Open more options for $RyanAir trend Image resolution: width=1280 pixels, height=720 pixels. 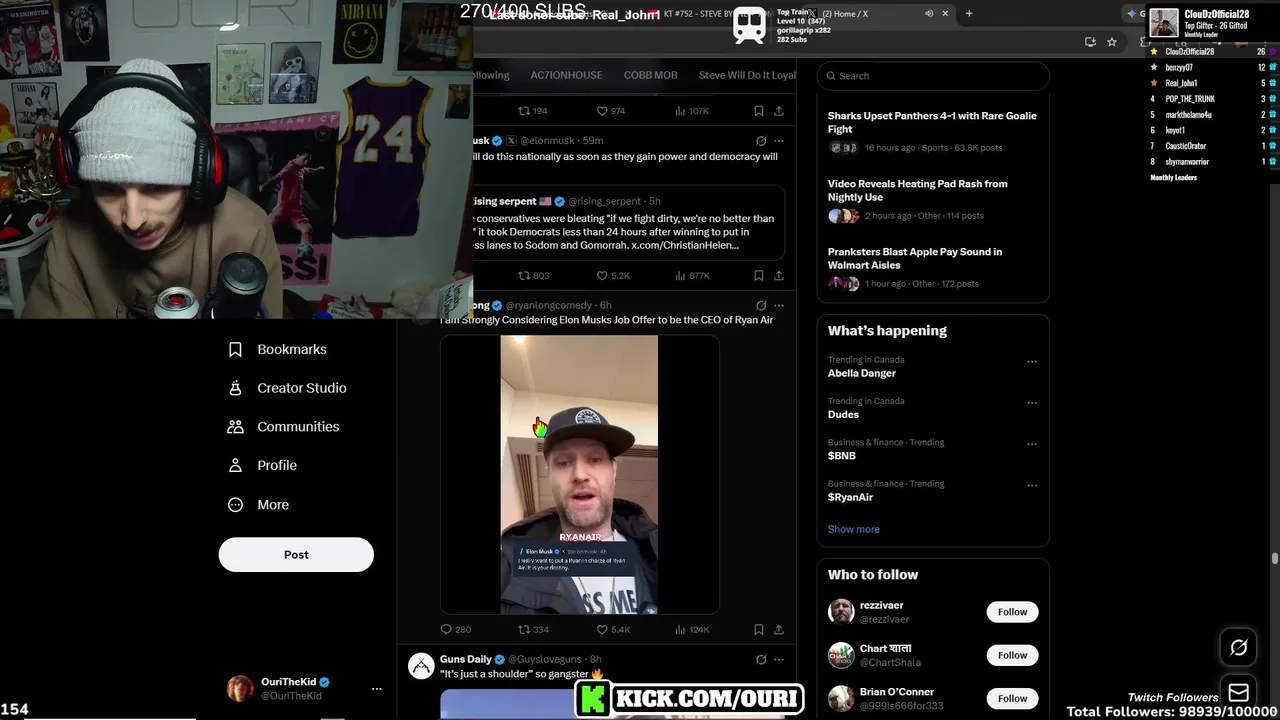click(1032, 485)
